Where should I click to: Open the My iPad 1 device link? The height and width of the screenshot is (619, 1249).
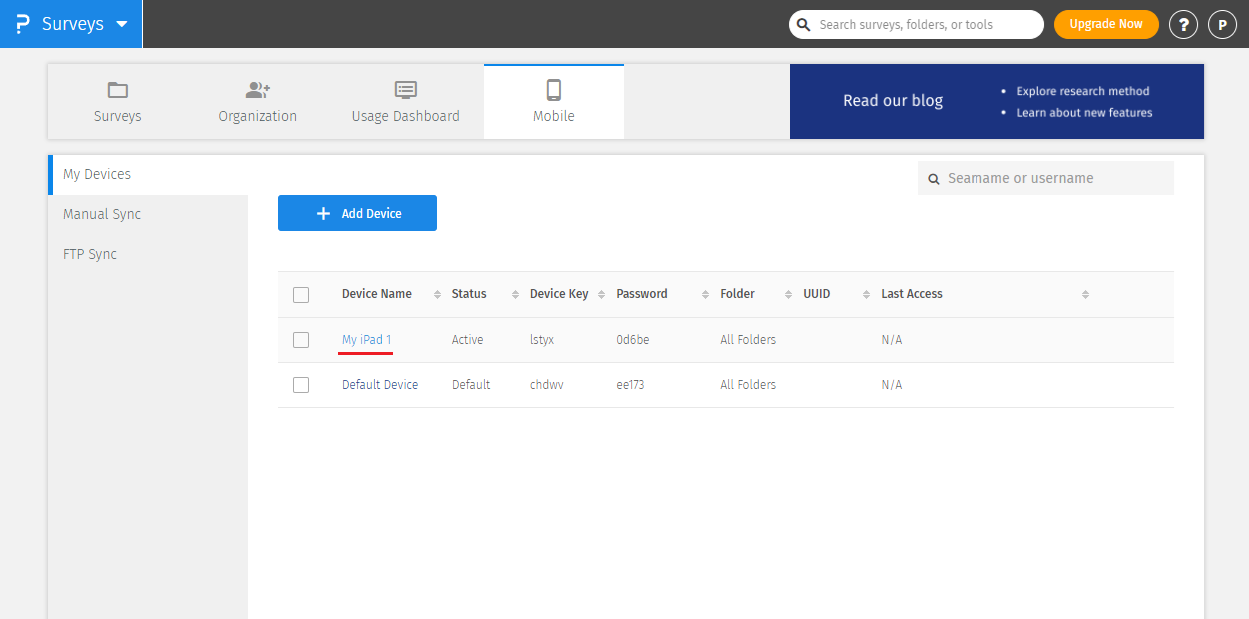tap(366, 340)
